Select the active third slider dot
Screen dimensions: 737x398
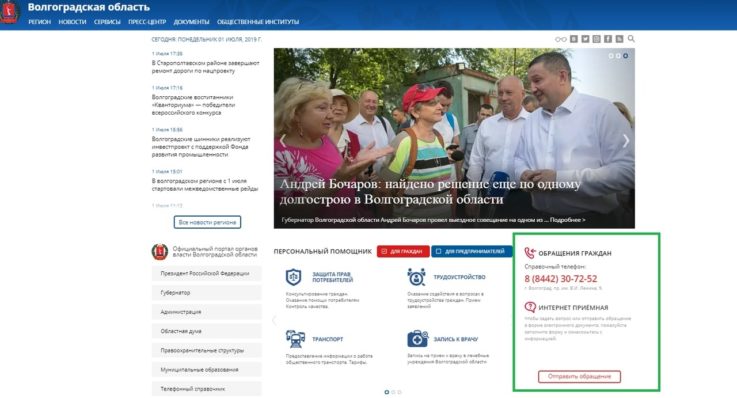pos(625,56)
